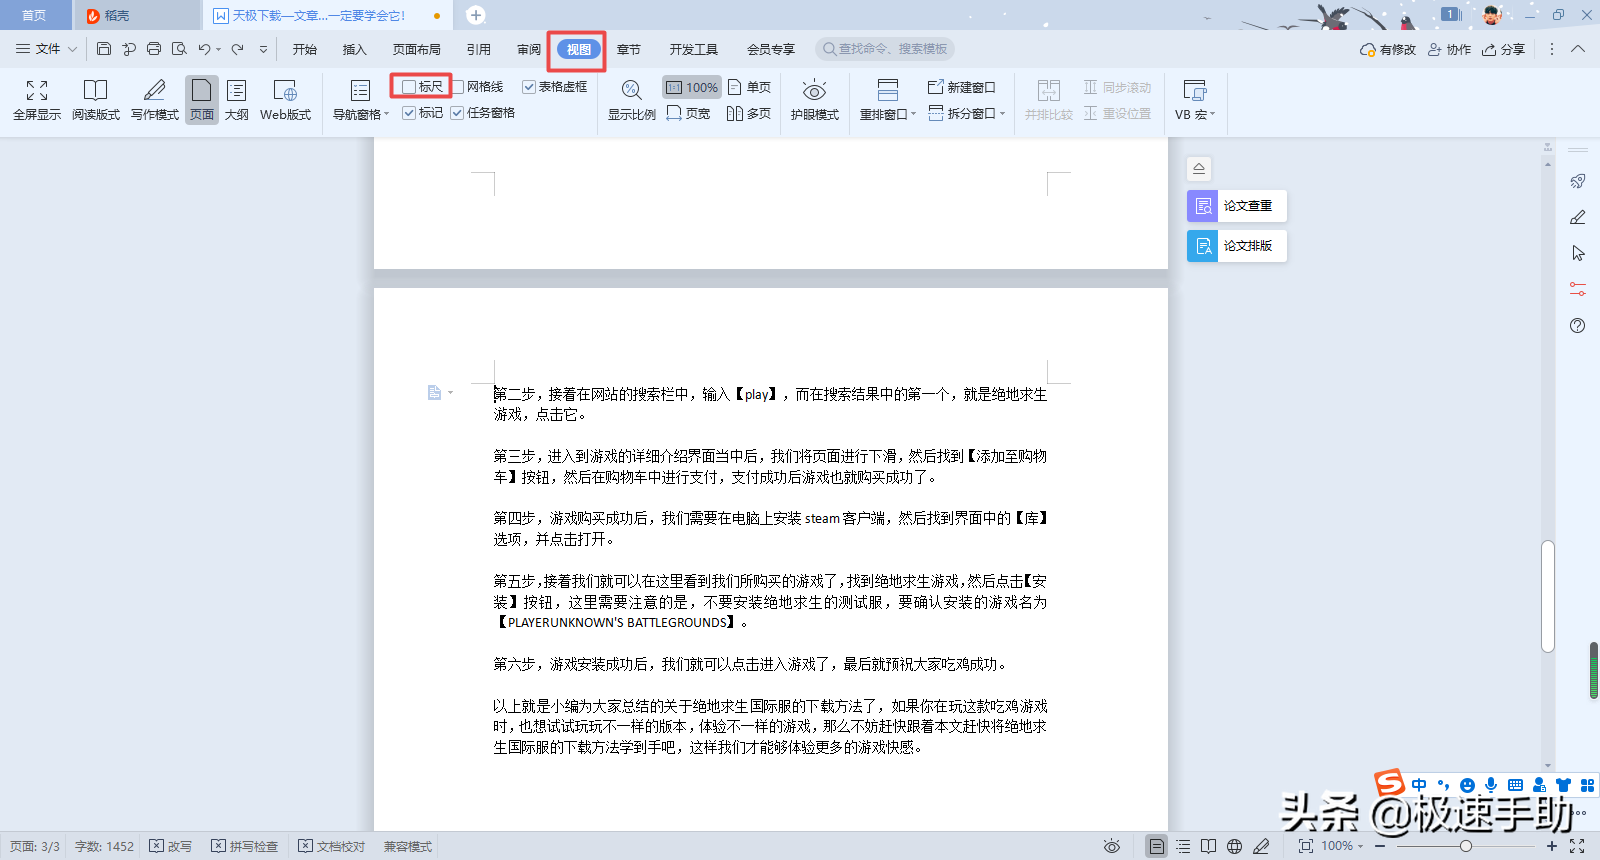Click the rocket icon in right sidebar
The width and height of the screenshot is (1600, 860).
(x=1578, y=181)
